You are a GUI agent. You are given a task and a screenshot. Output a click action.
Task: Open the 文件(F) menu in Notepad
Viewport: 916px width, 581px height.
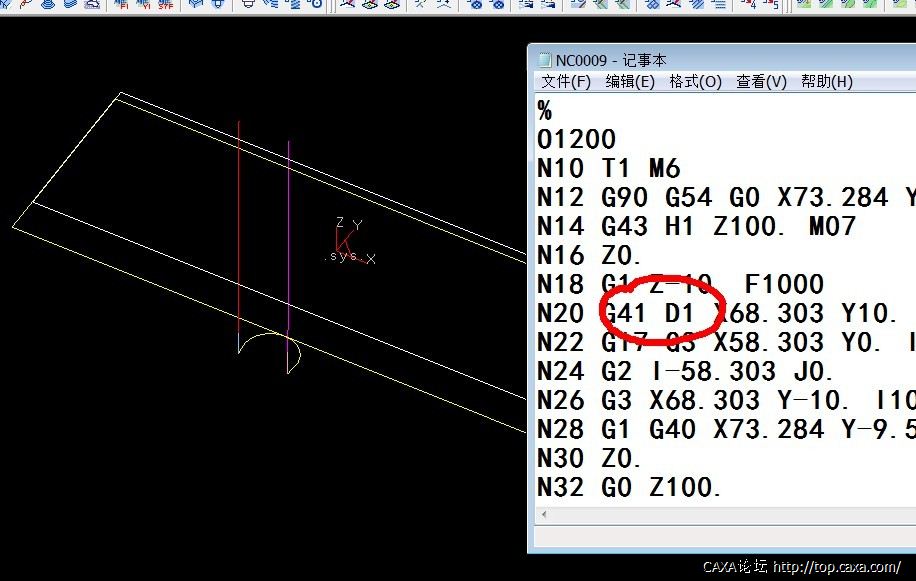point(565,82)
